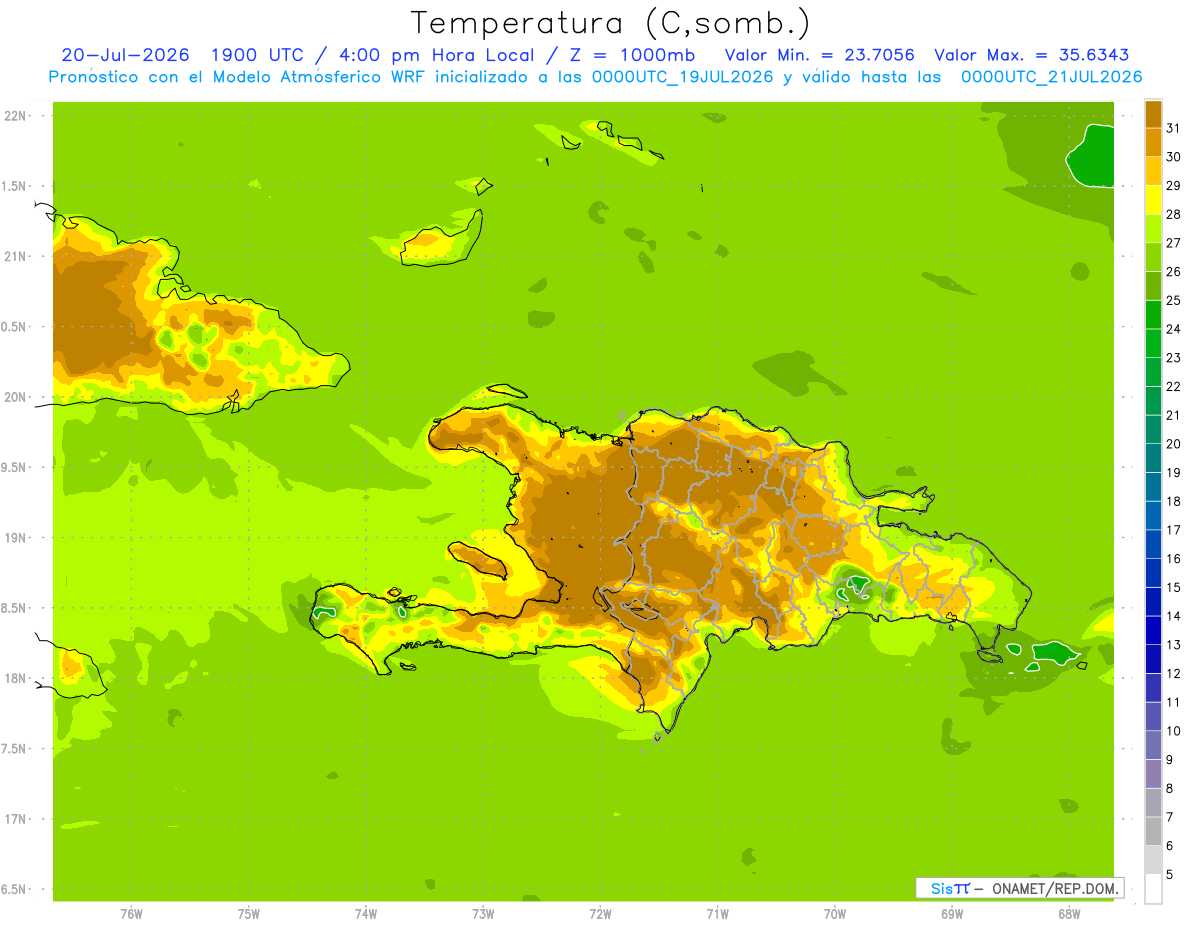1200x927 pixels.
Task: Click the "Z = 1000mb" level label
Action: (x=632, y=55)
